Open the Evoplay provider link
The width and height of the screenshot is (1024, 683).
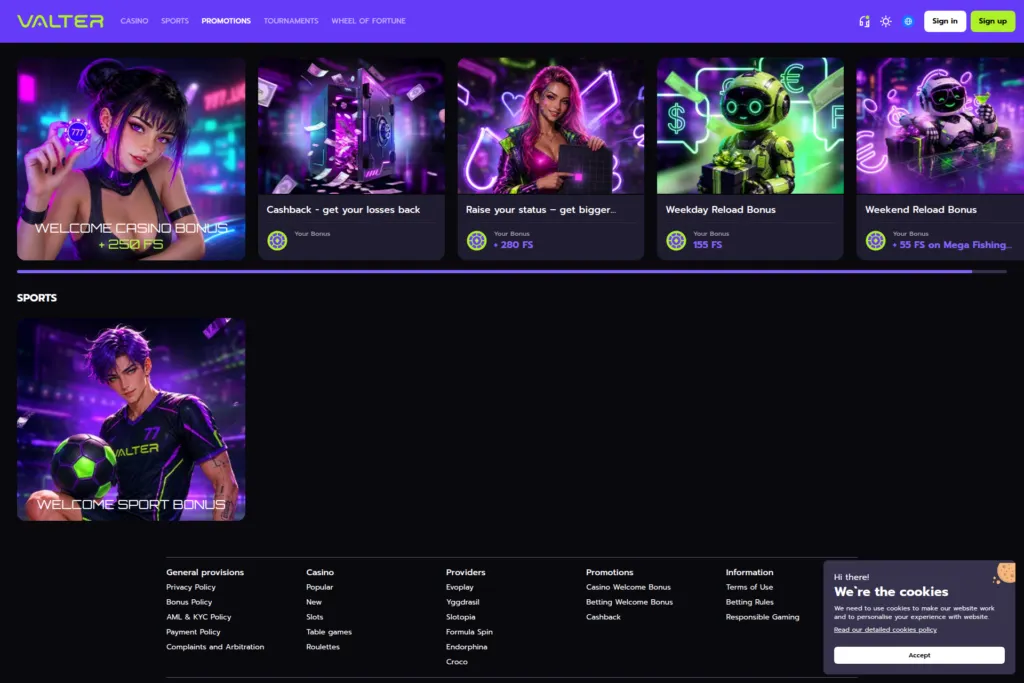click(460, 587)
